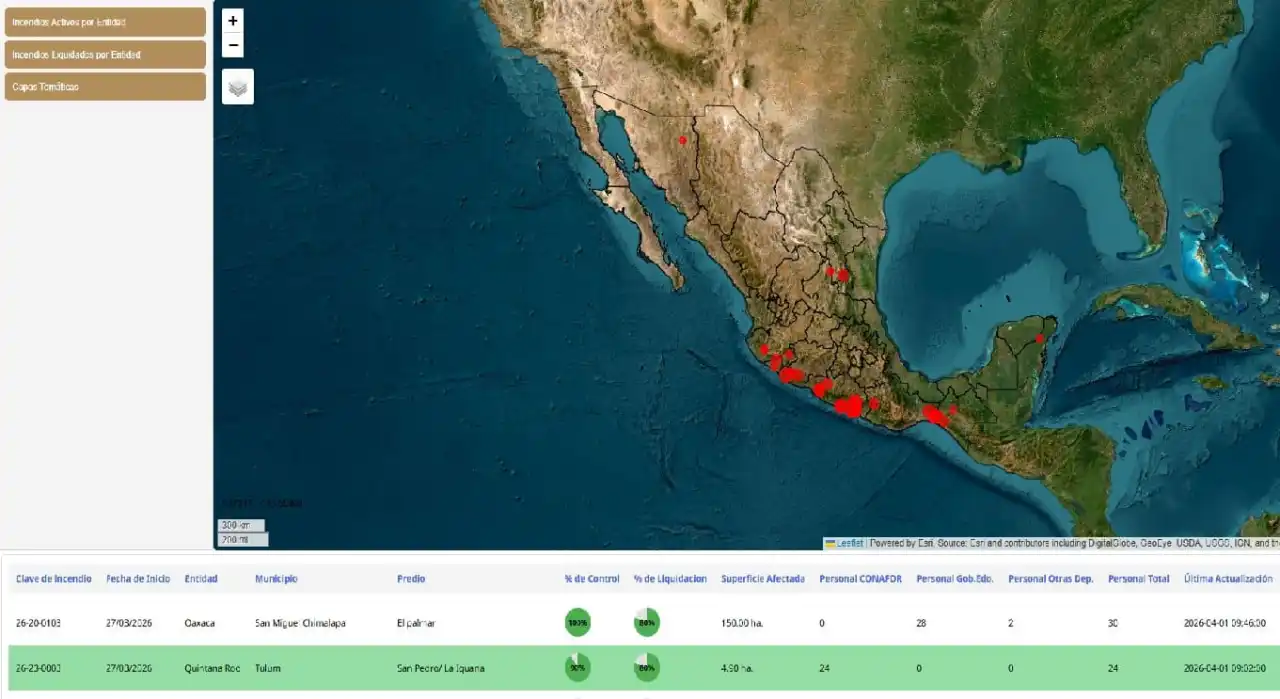Click the control pie chart for the Tulum fire
This screenshot has height=699, width=1280.
(578, 667)
